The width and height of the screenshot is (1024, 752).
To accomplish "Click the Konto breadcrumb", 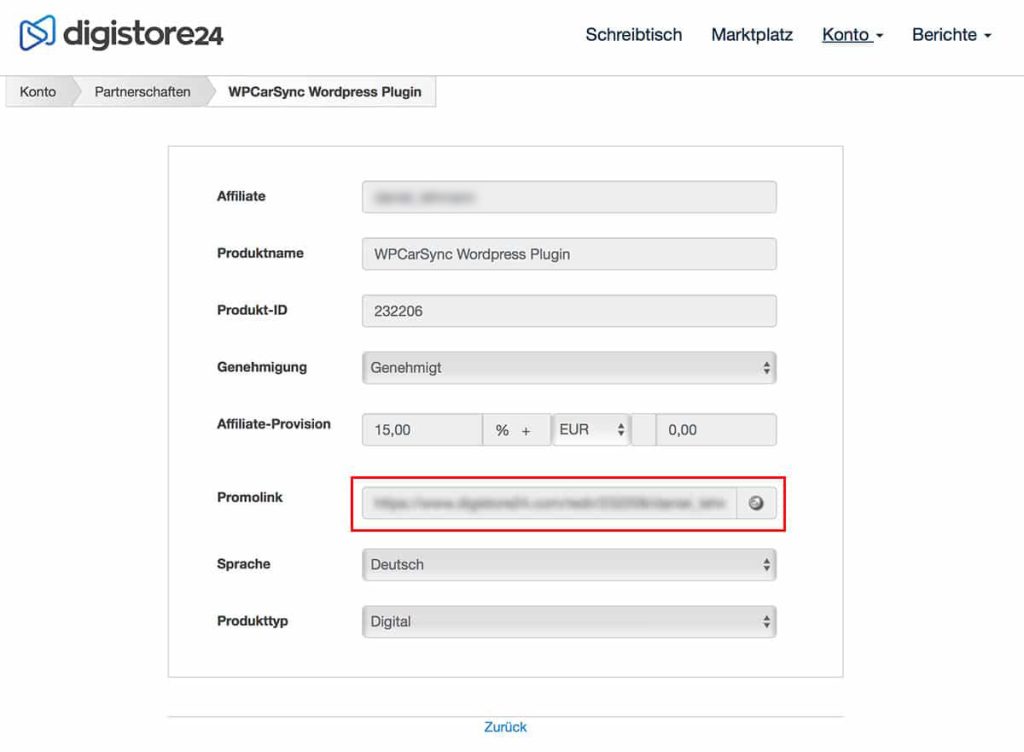I will pos(38,92).
